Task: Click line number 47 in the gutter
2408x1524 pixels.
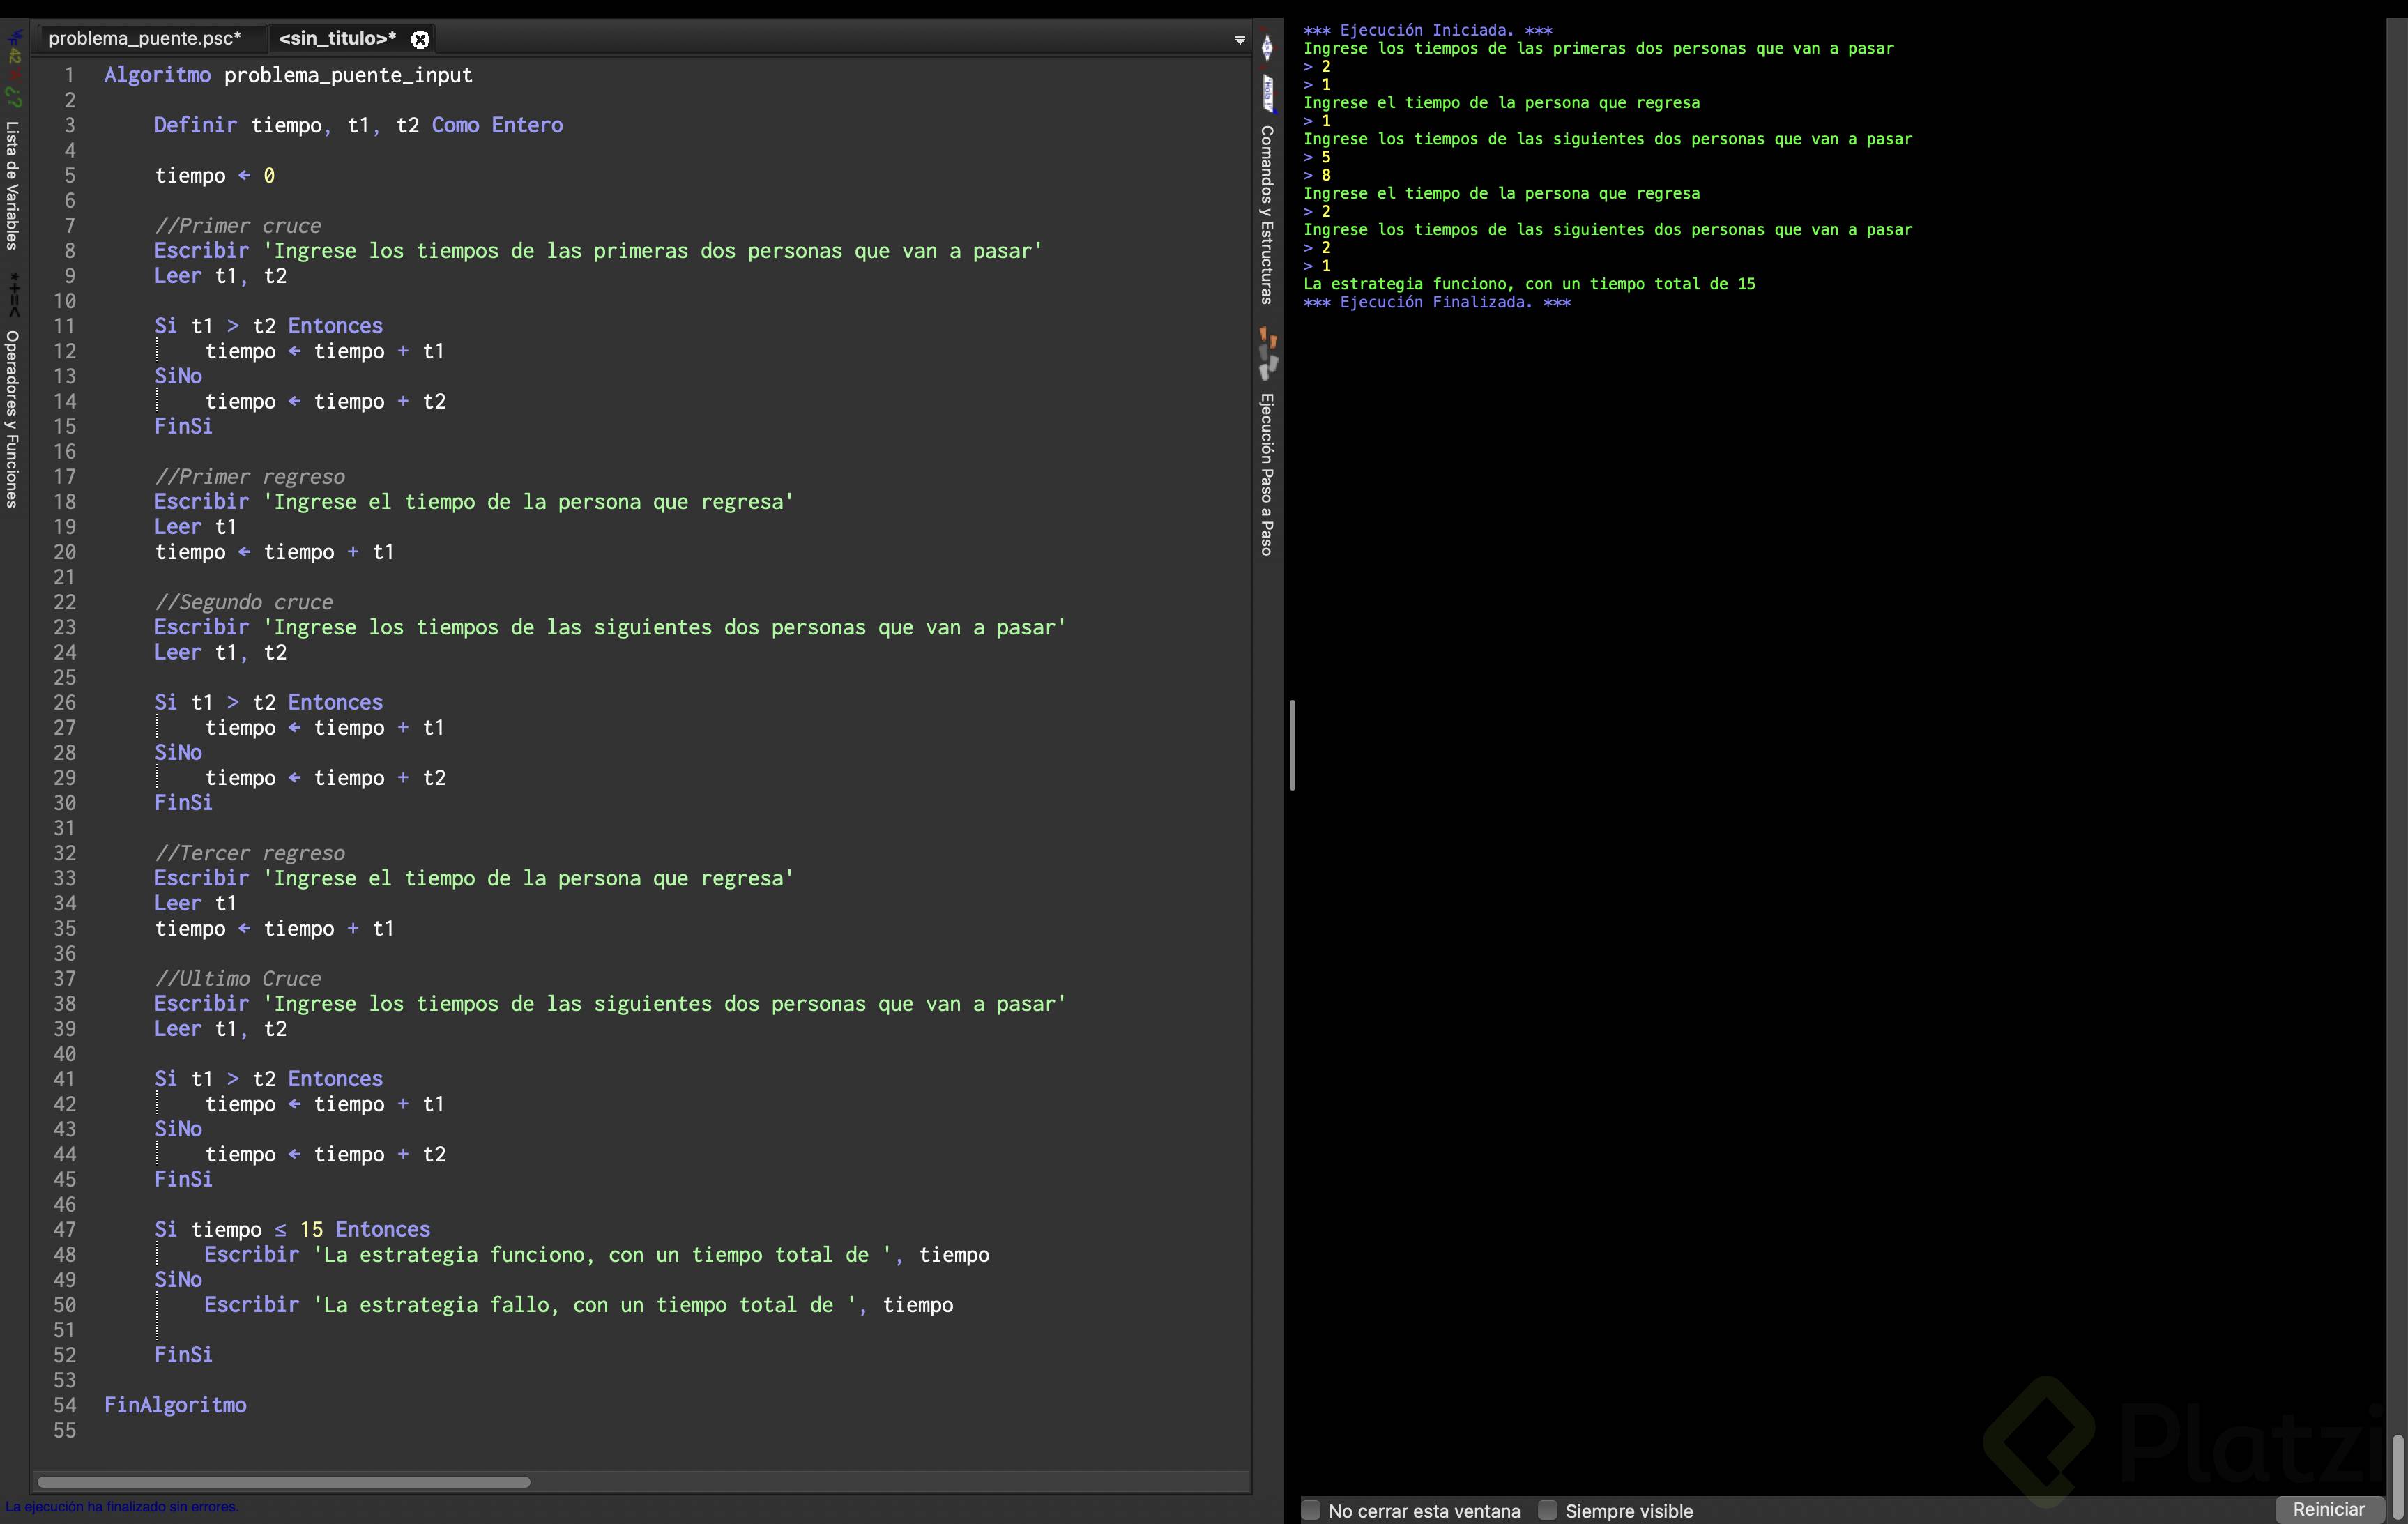Action: (x=64, y=1229)
